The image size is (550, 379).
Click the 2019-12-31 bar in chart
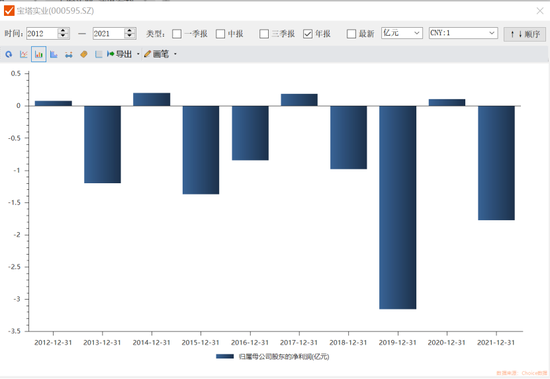point(397,207)
